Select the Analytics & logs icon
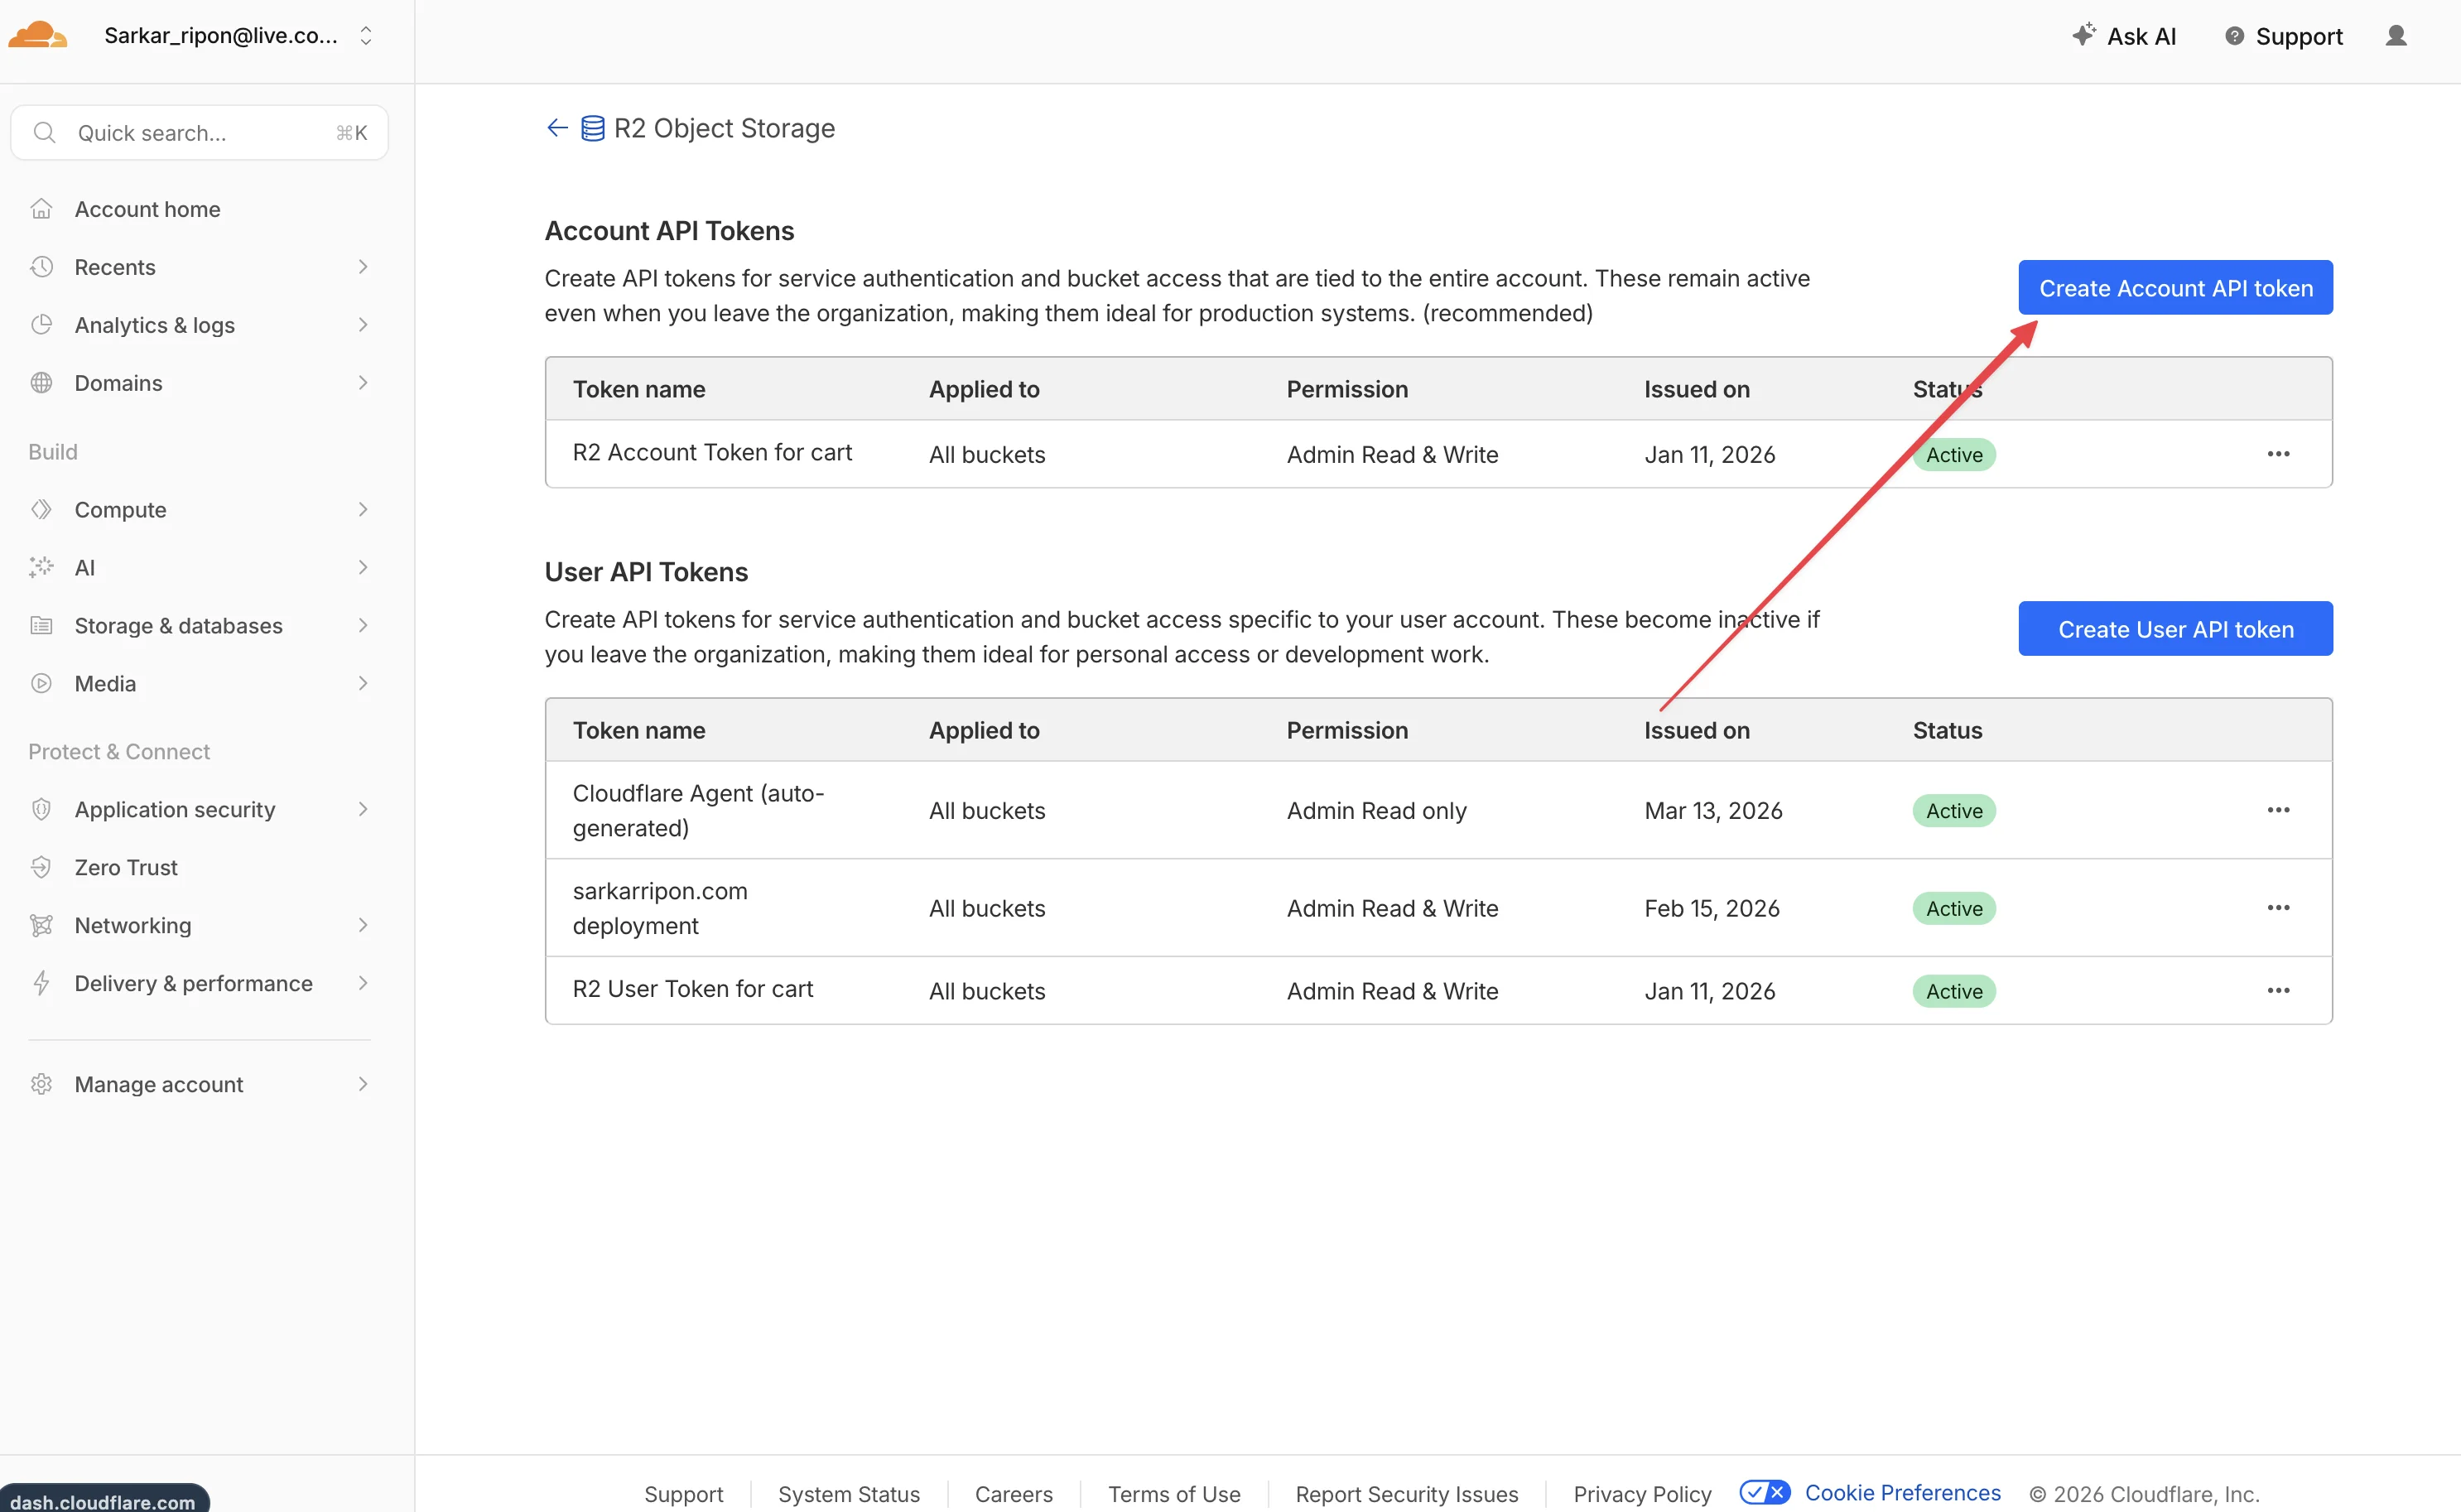This screenshot has height=1512, width=2461. click(x=41, y=324)
